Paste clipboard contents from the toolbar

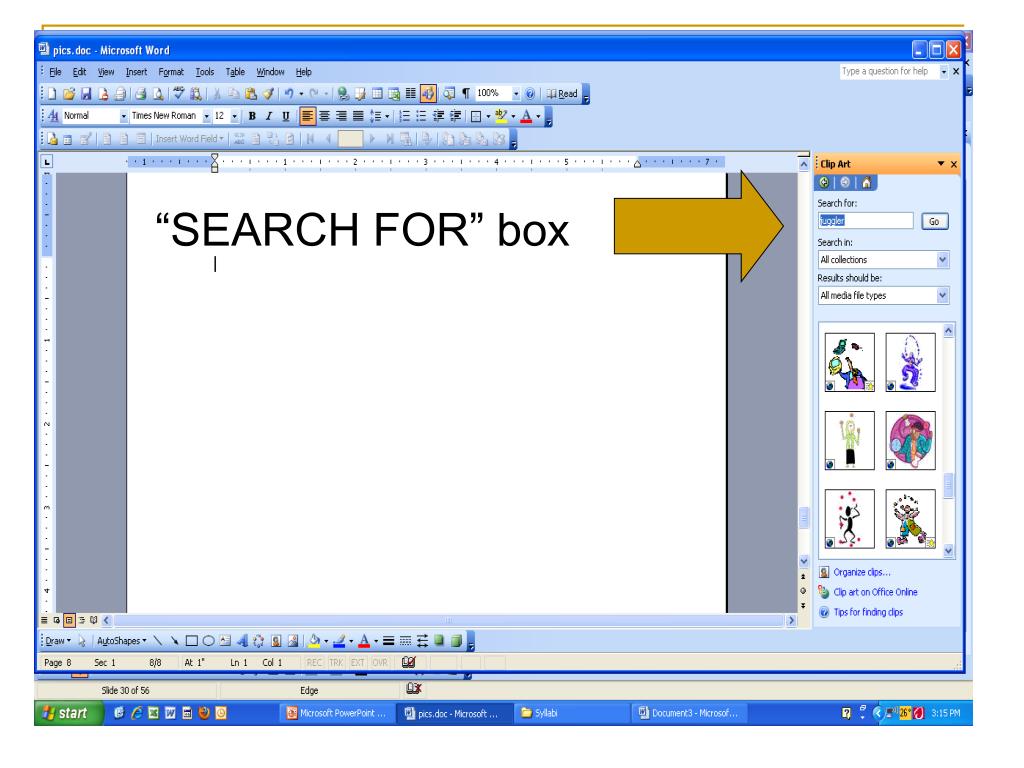(251, 94)
